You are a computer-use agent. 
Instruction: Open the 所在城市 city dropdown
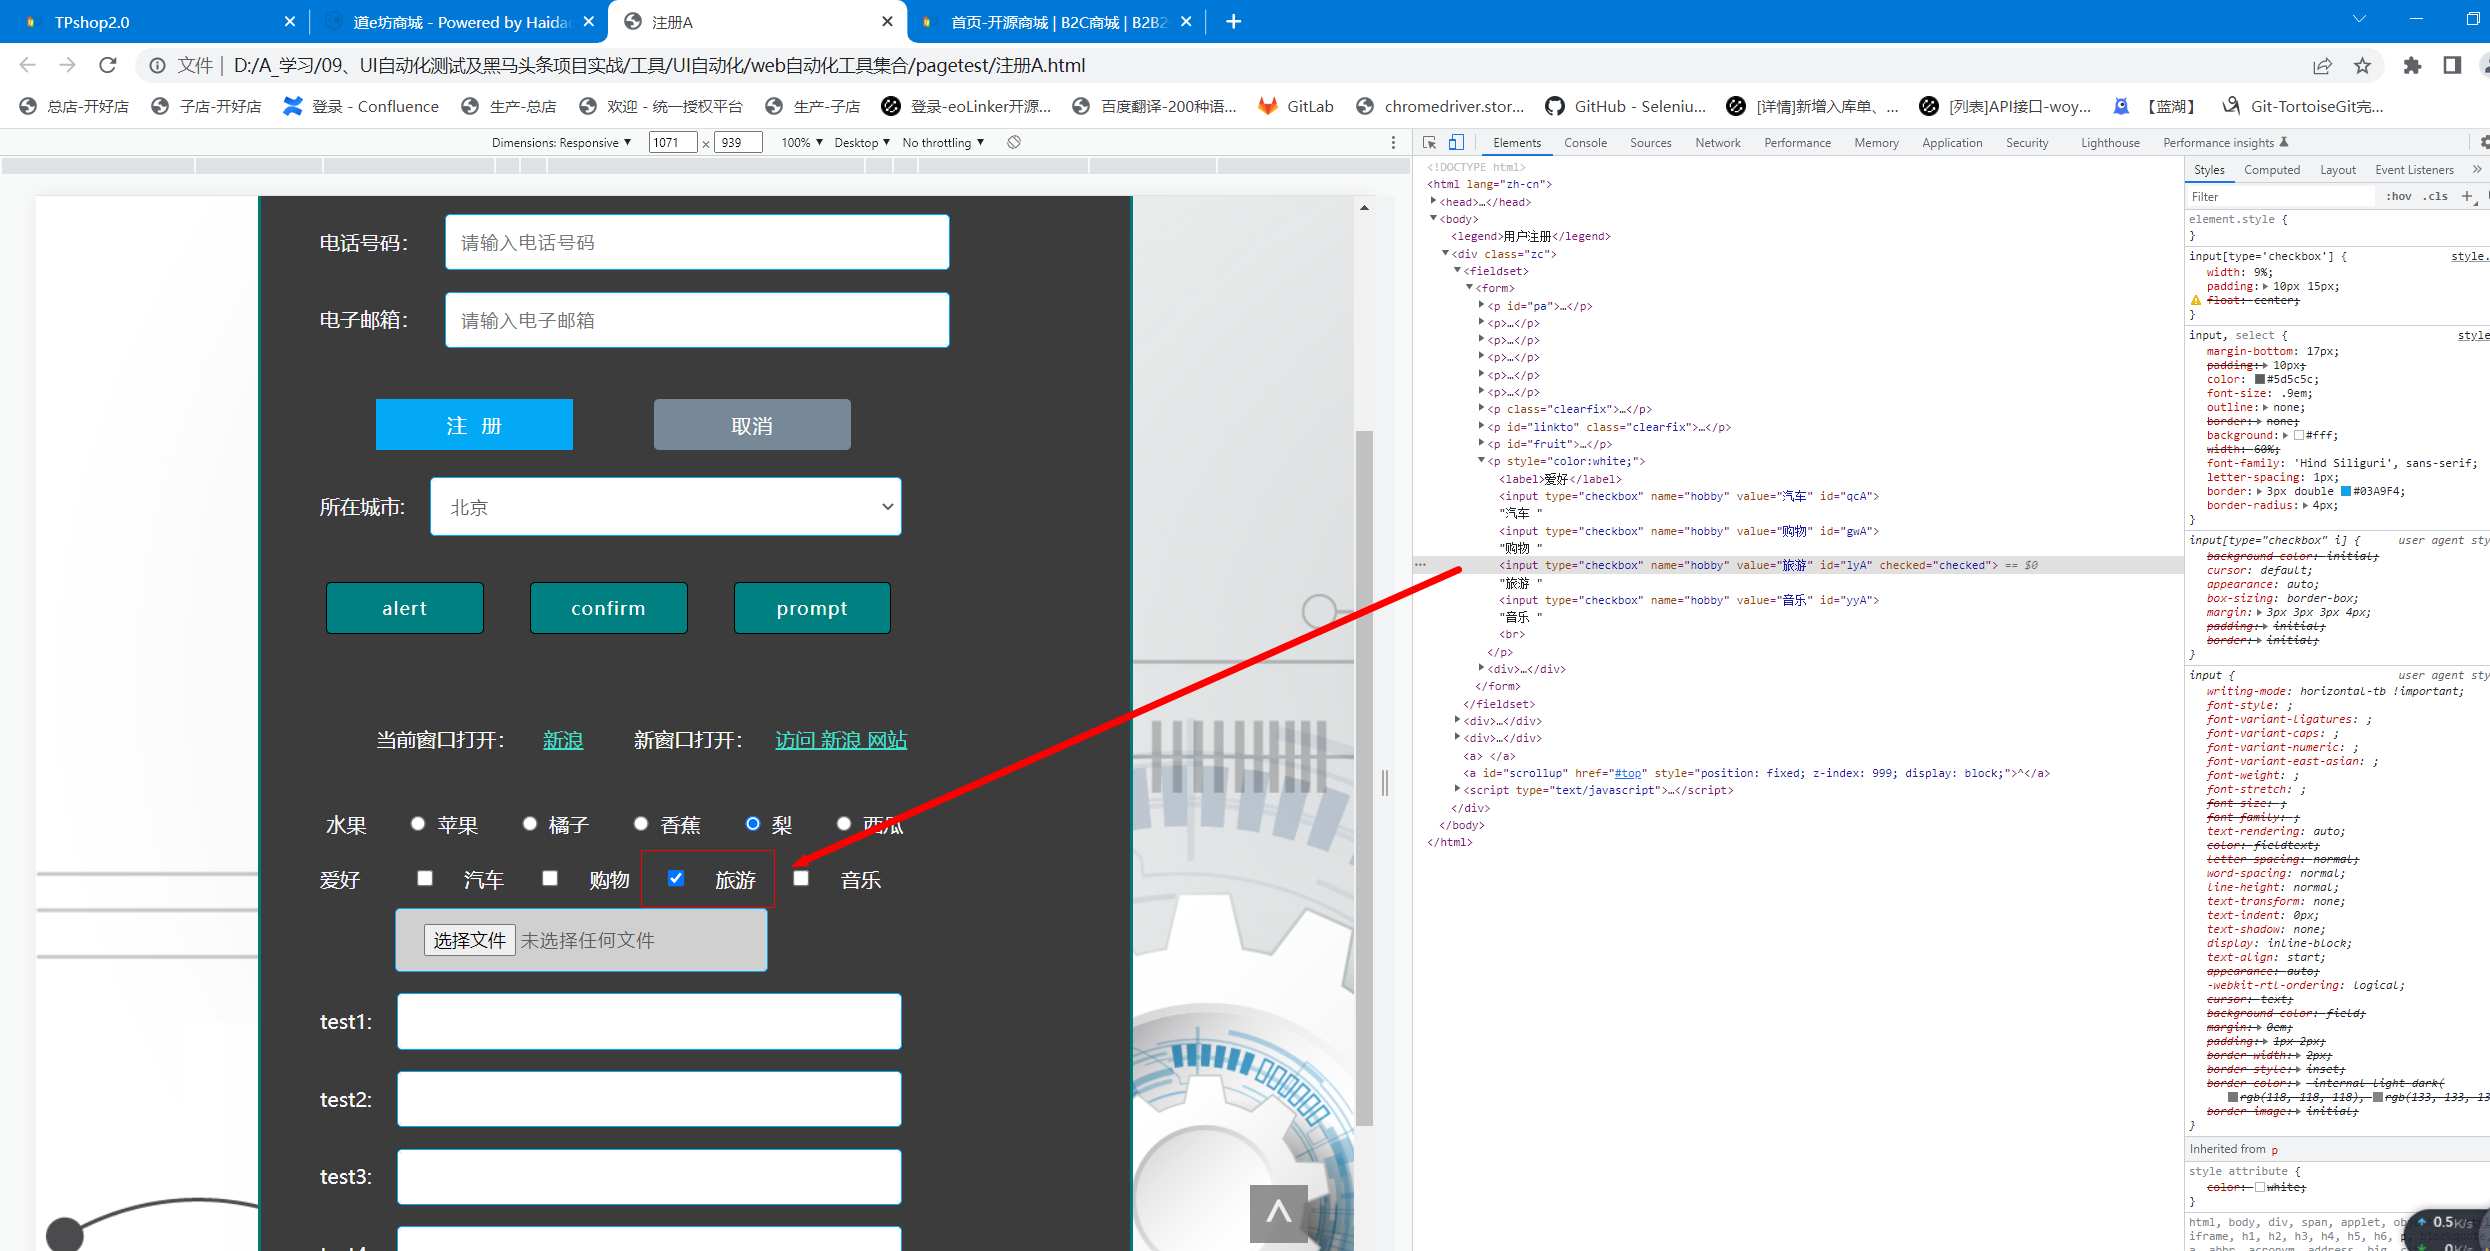(x=665, y=507)
